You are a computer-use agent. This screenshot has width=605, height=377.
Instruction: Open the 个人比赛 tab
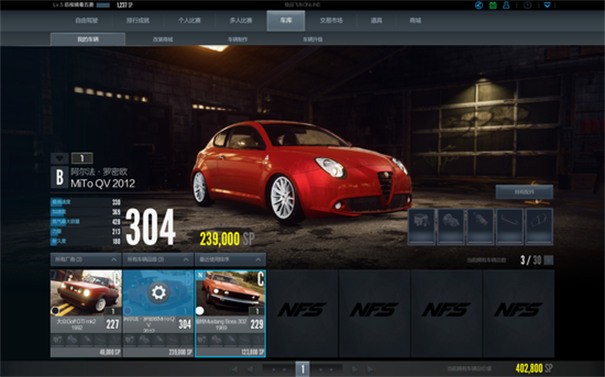click(x=189, y=20)
